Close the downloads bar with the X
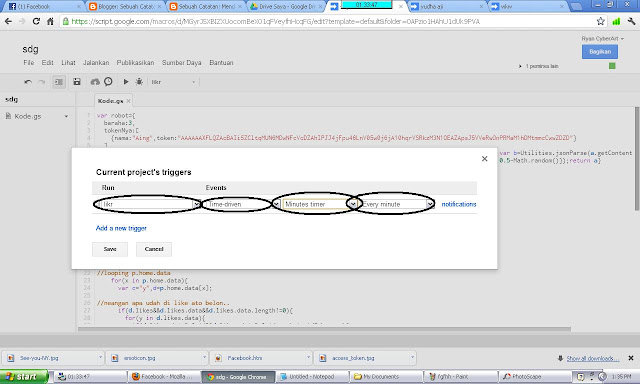 631,358
